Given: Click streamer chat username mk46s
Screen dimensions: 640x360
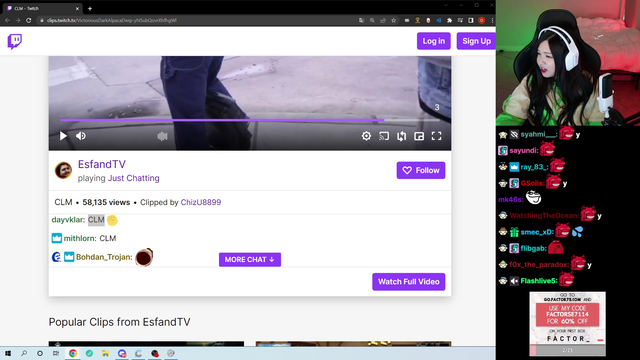Looking at the screenshot, I should (510, 200).
